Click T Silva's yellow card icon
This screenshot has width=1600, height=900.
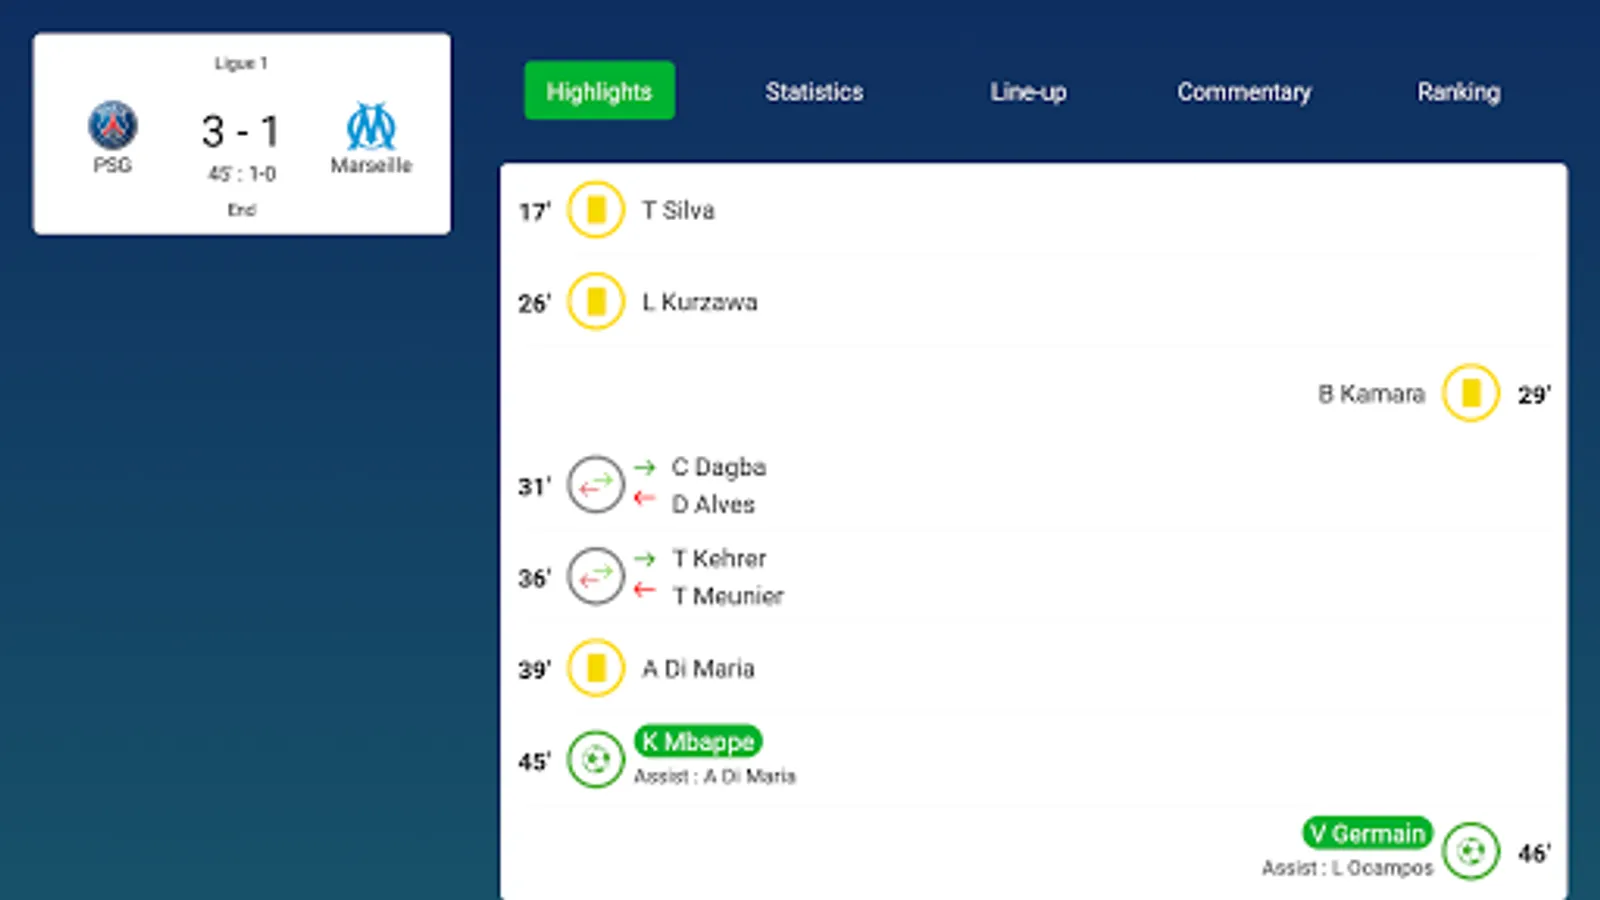tap(596, 210)
